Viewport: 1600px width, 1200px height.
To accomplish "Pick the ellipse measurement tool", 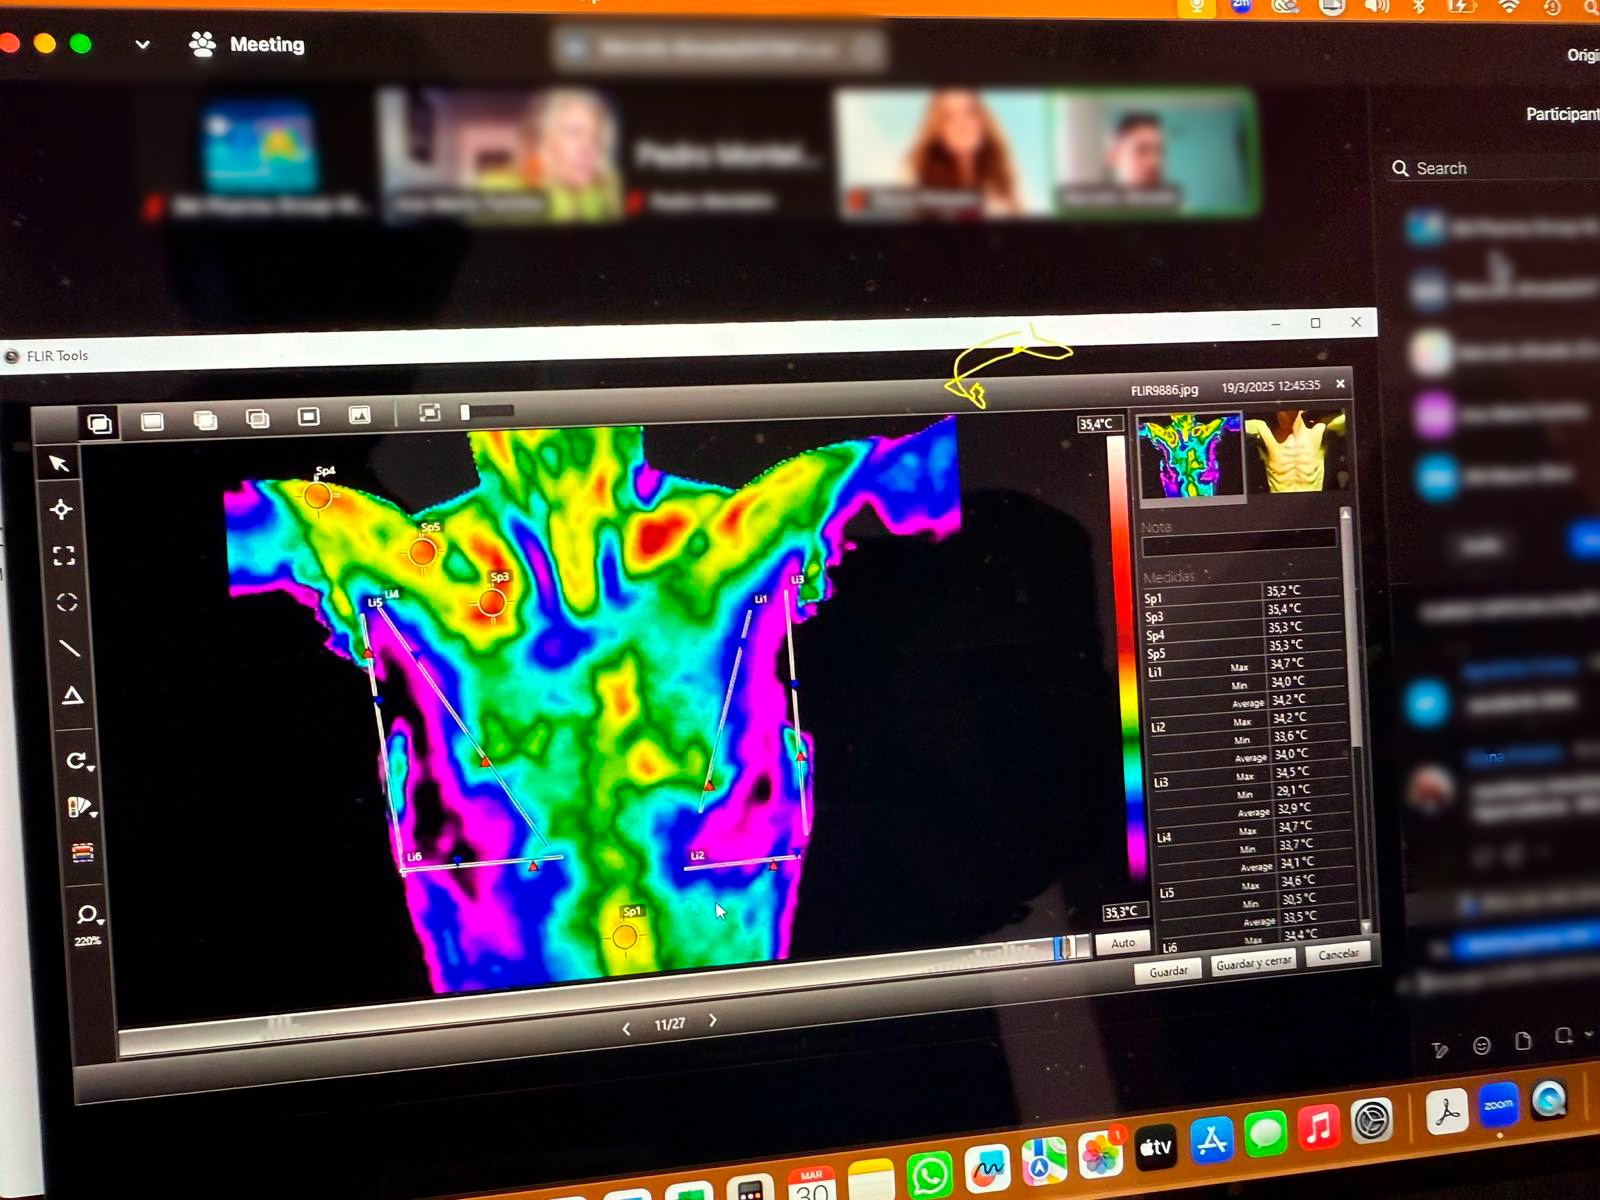I will coord(66,602).
